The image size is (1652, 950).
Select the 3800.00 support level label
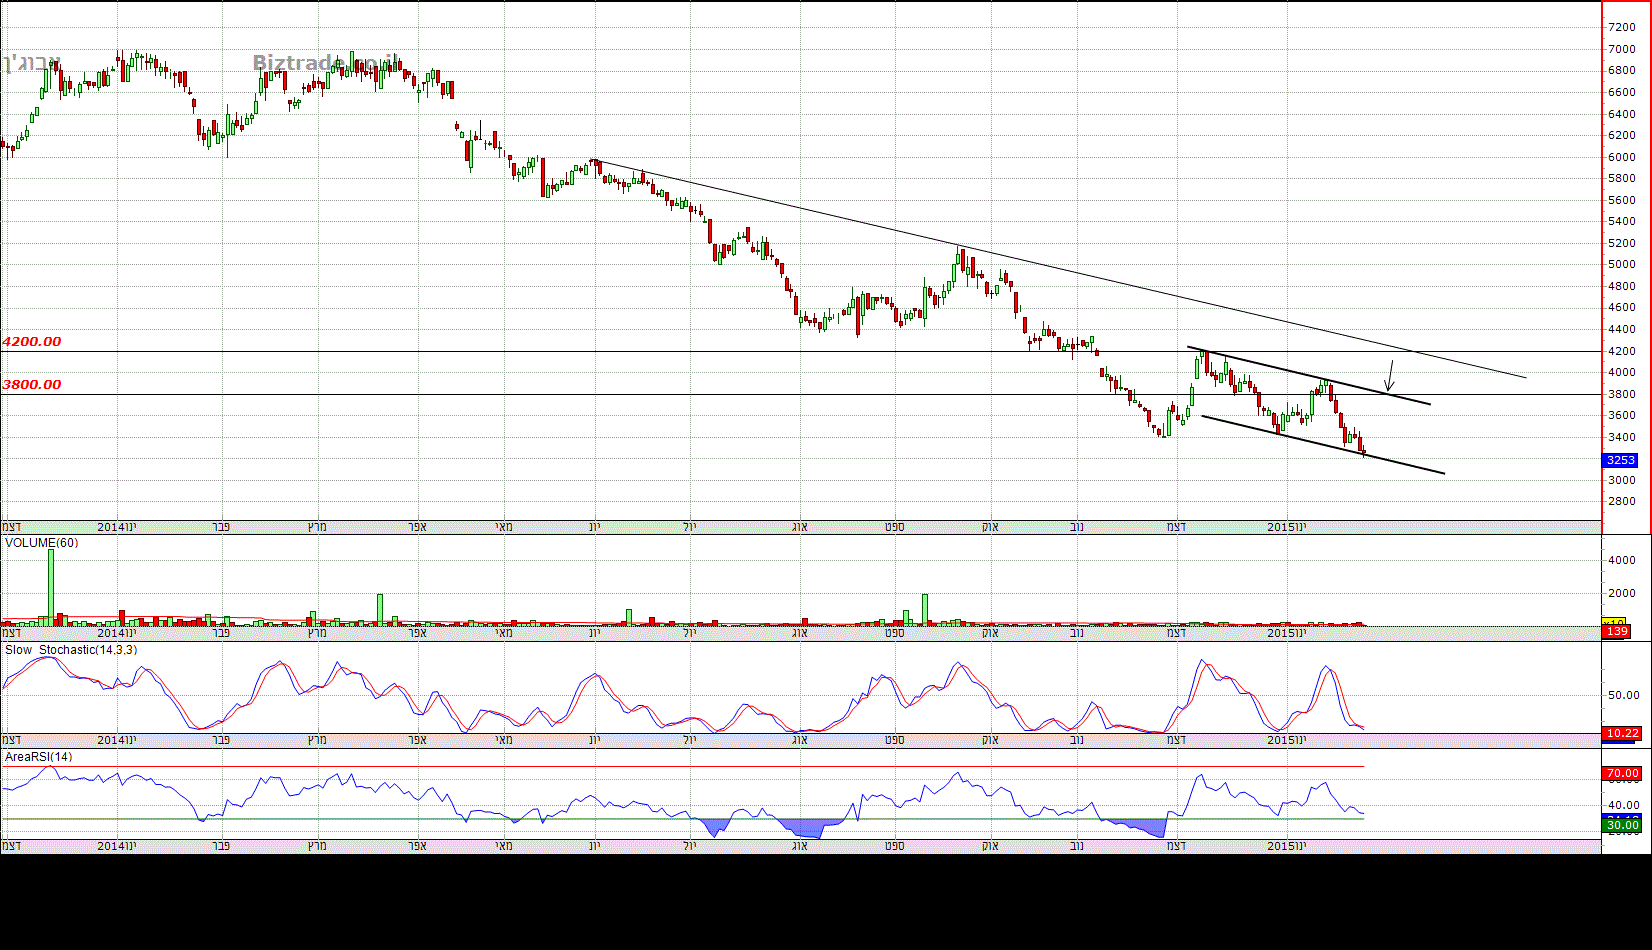32,385
